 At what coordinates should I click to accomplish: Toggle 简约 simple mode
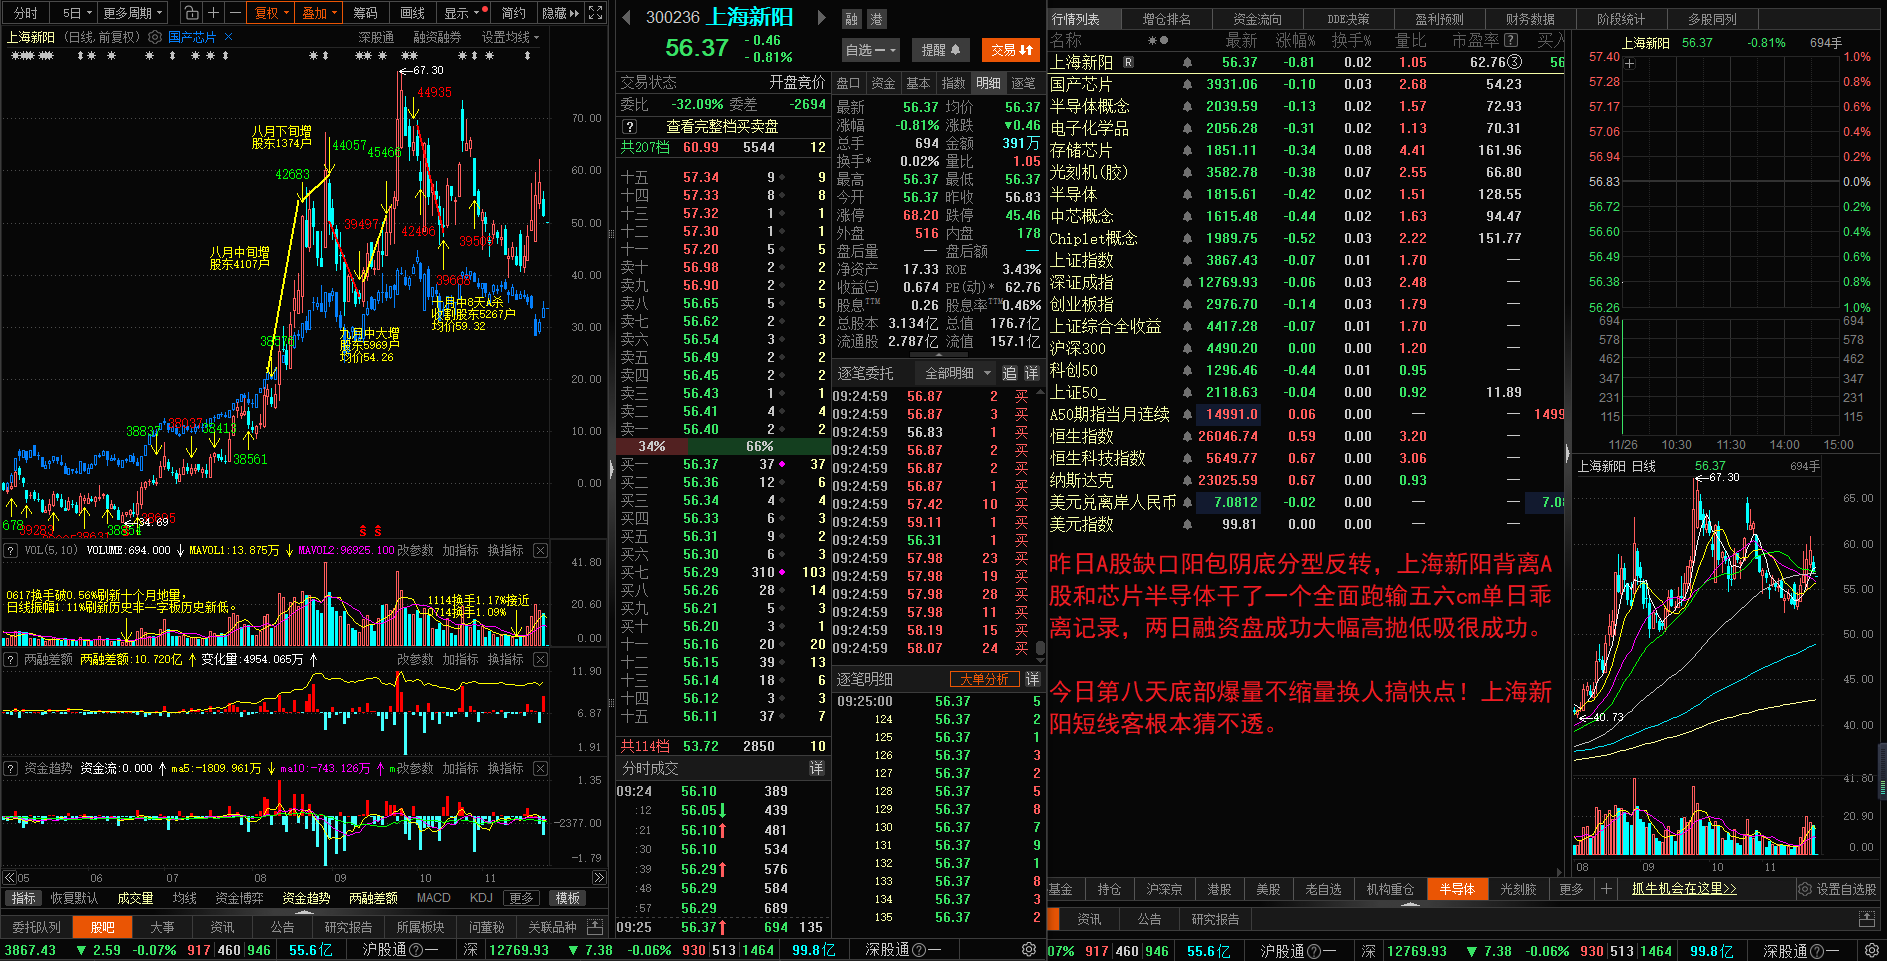click(x=514, y=13)
